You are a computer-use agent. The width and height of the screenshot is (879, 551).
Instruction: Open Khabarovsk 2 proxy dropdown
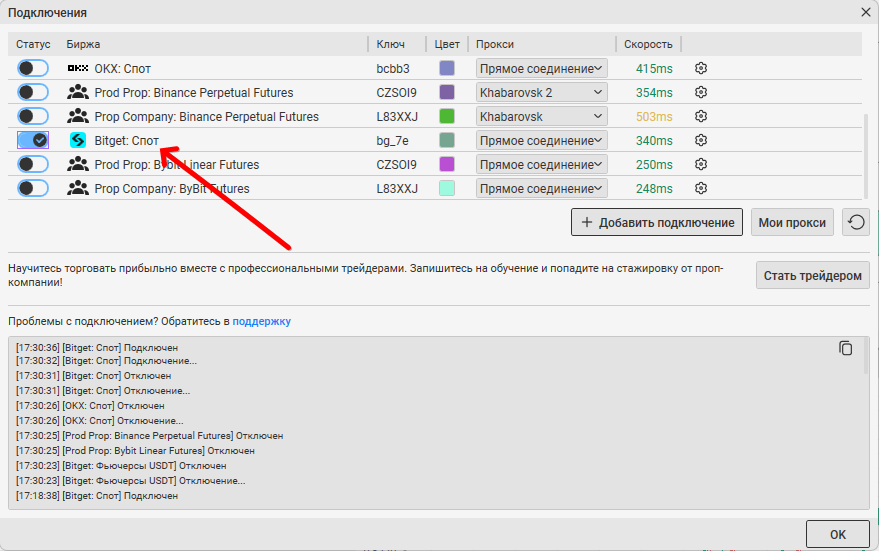(541, 92)
